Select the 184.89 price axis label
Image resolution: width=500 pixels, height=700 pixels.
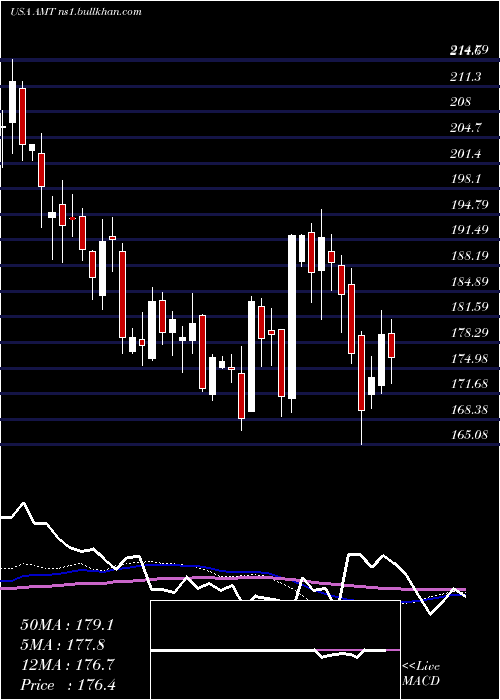(469, 282)
